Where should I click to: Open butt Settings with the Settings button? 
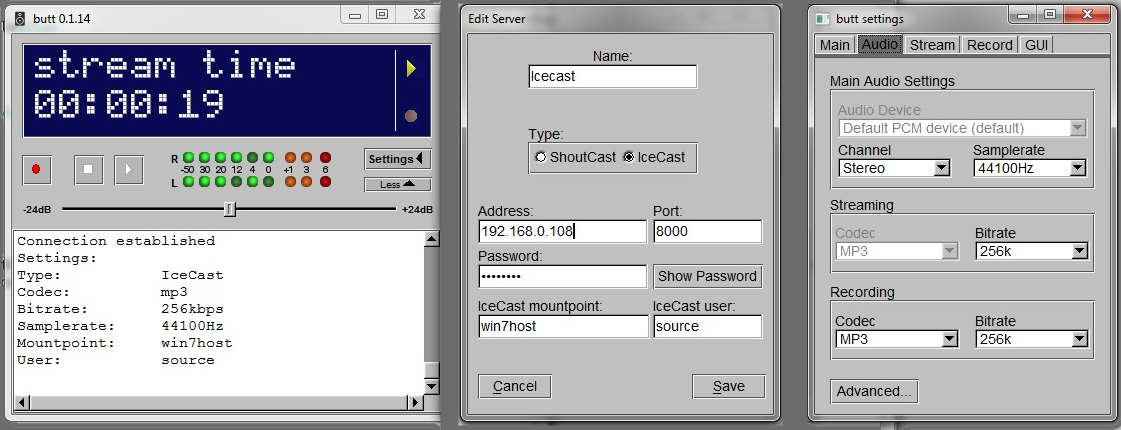[x=397, y=159]
